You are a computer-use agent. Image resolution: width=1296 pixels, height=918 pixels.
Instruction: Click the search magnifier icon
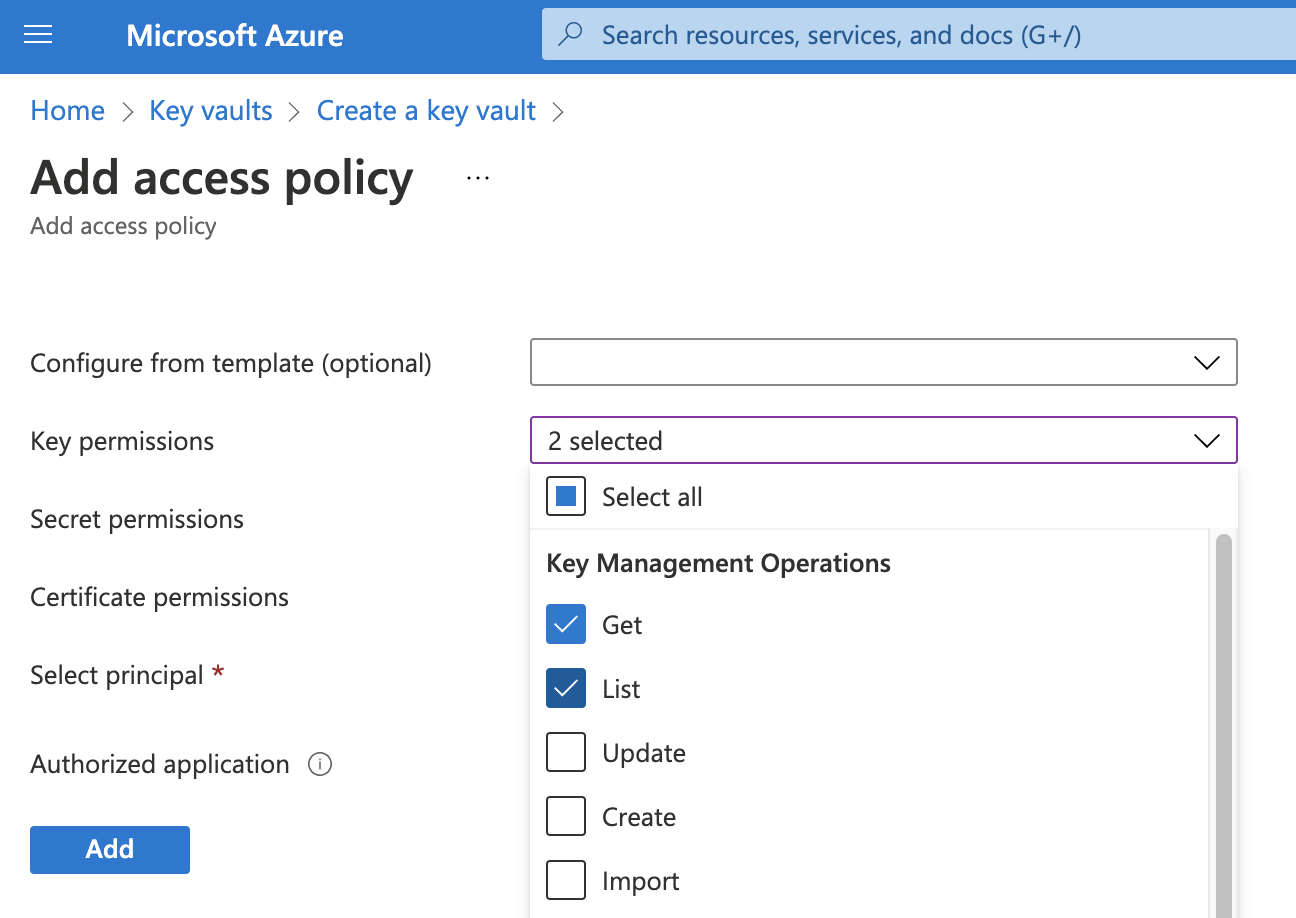point(570,35)
